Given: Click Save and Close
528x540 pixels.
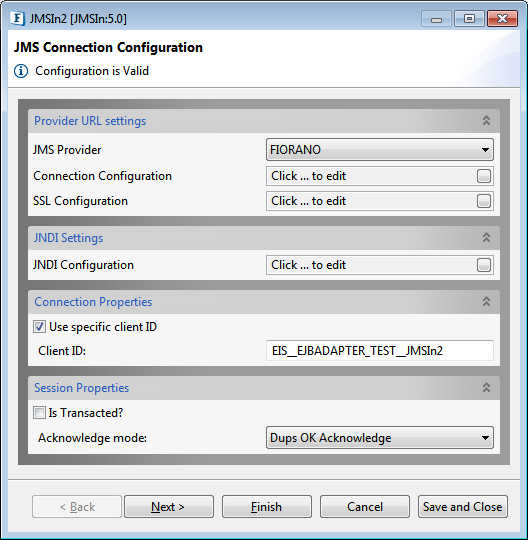Looking at the screenshot, I should click(463, 507).
